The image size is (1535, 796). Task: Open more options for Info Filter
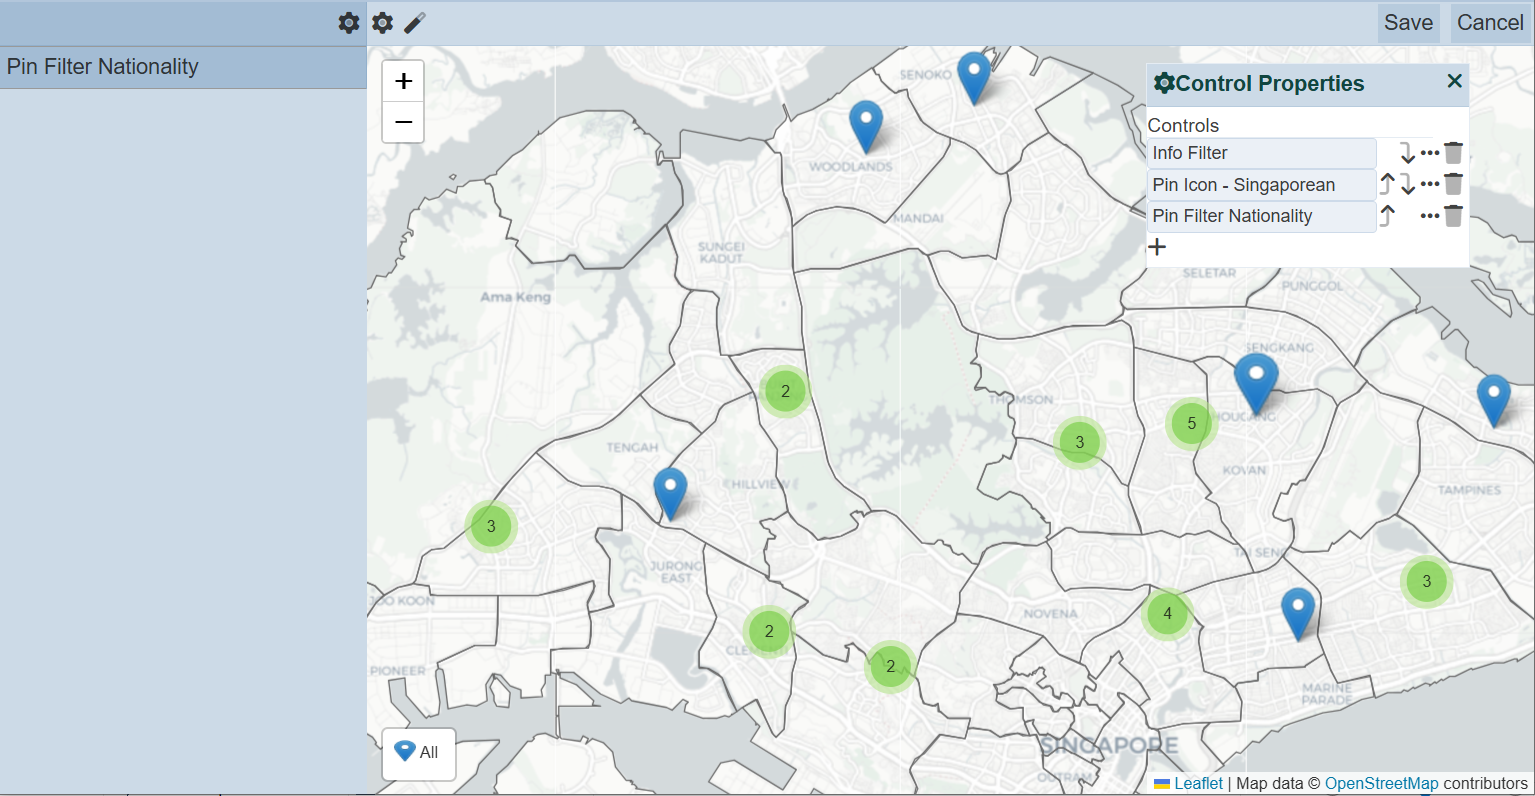[x=1430, y=153]
